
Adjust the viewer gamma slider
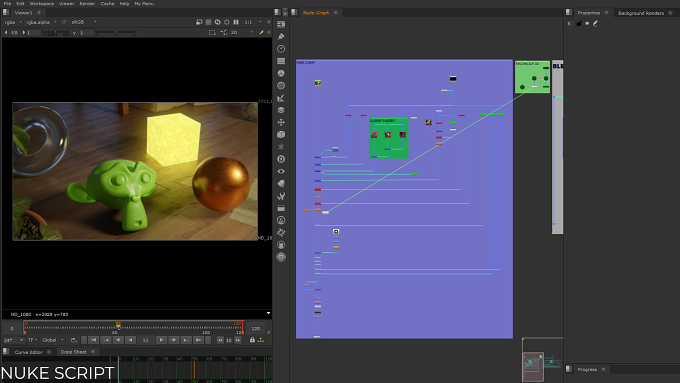tap(115, 33)
